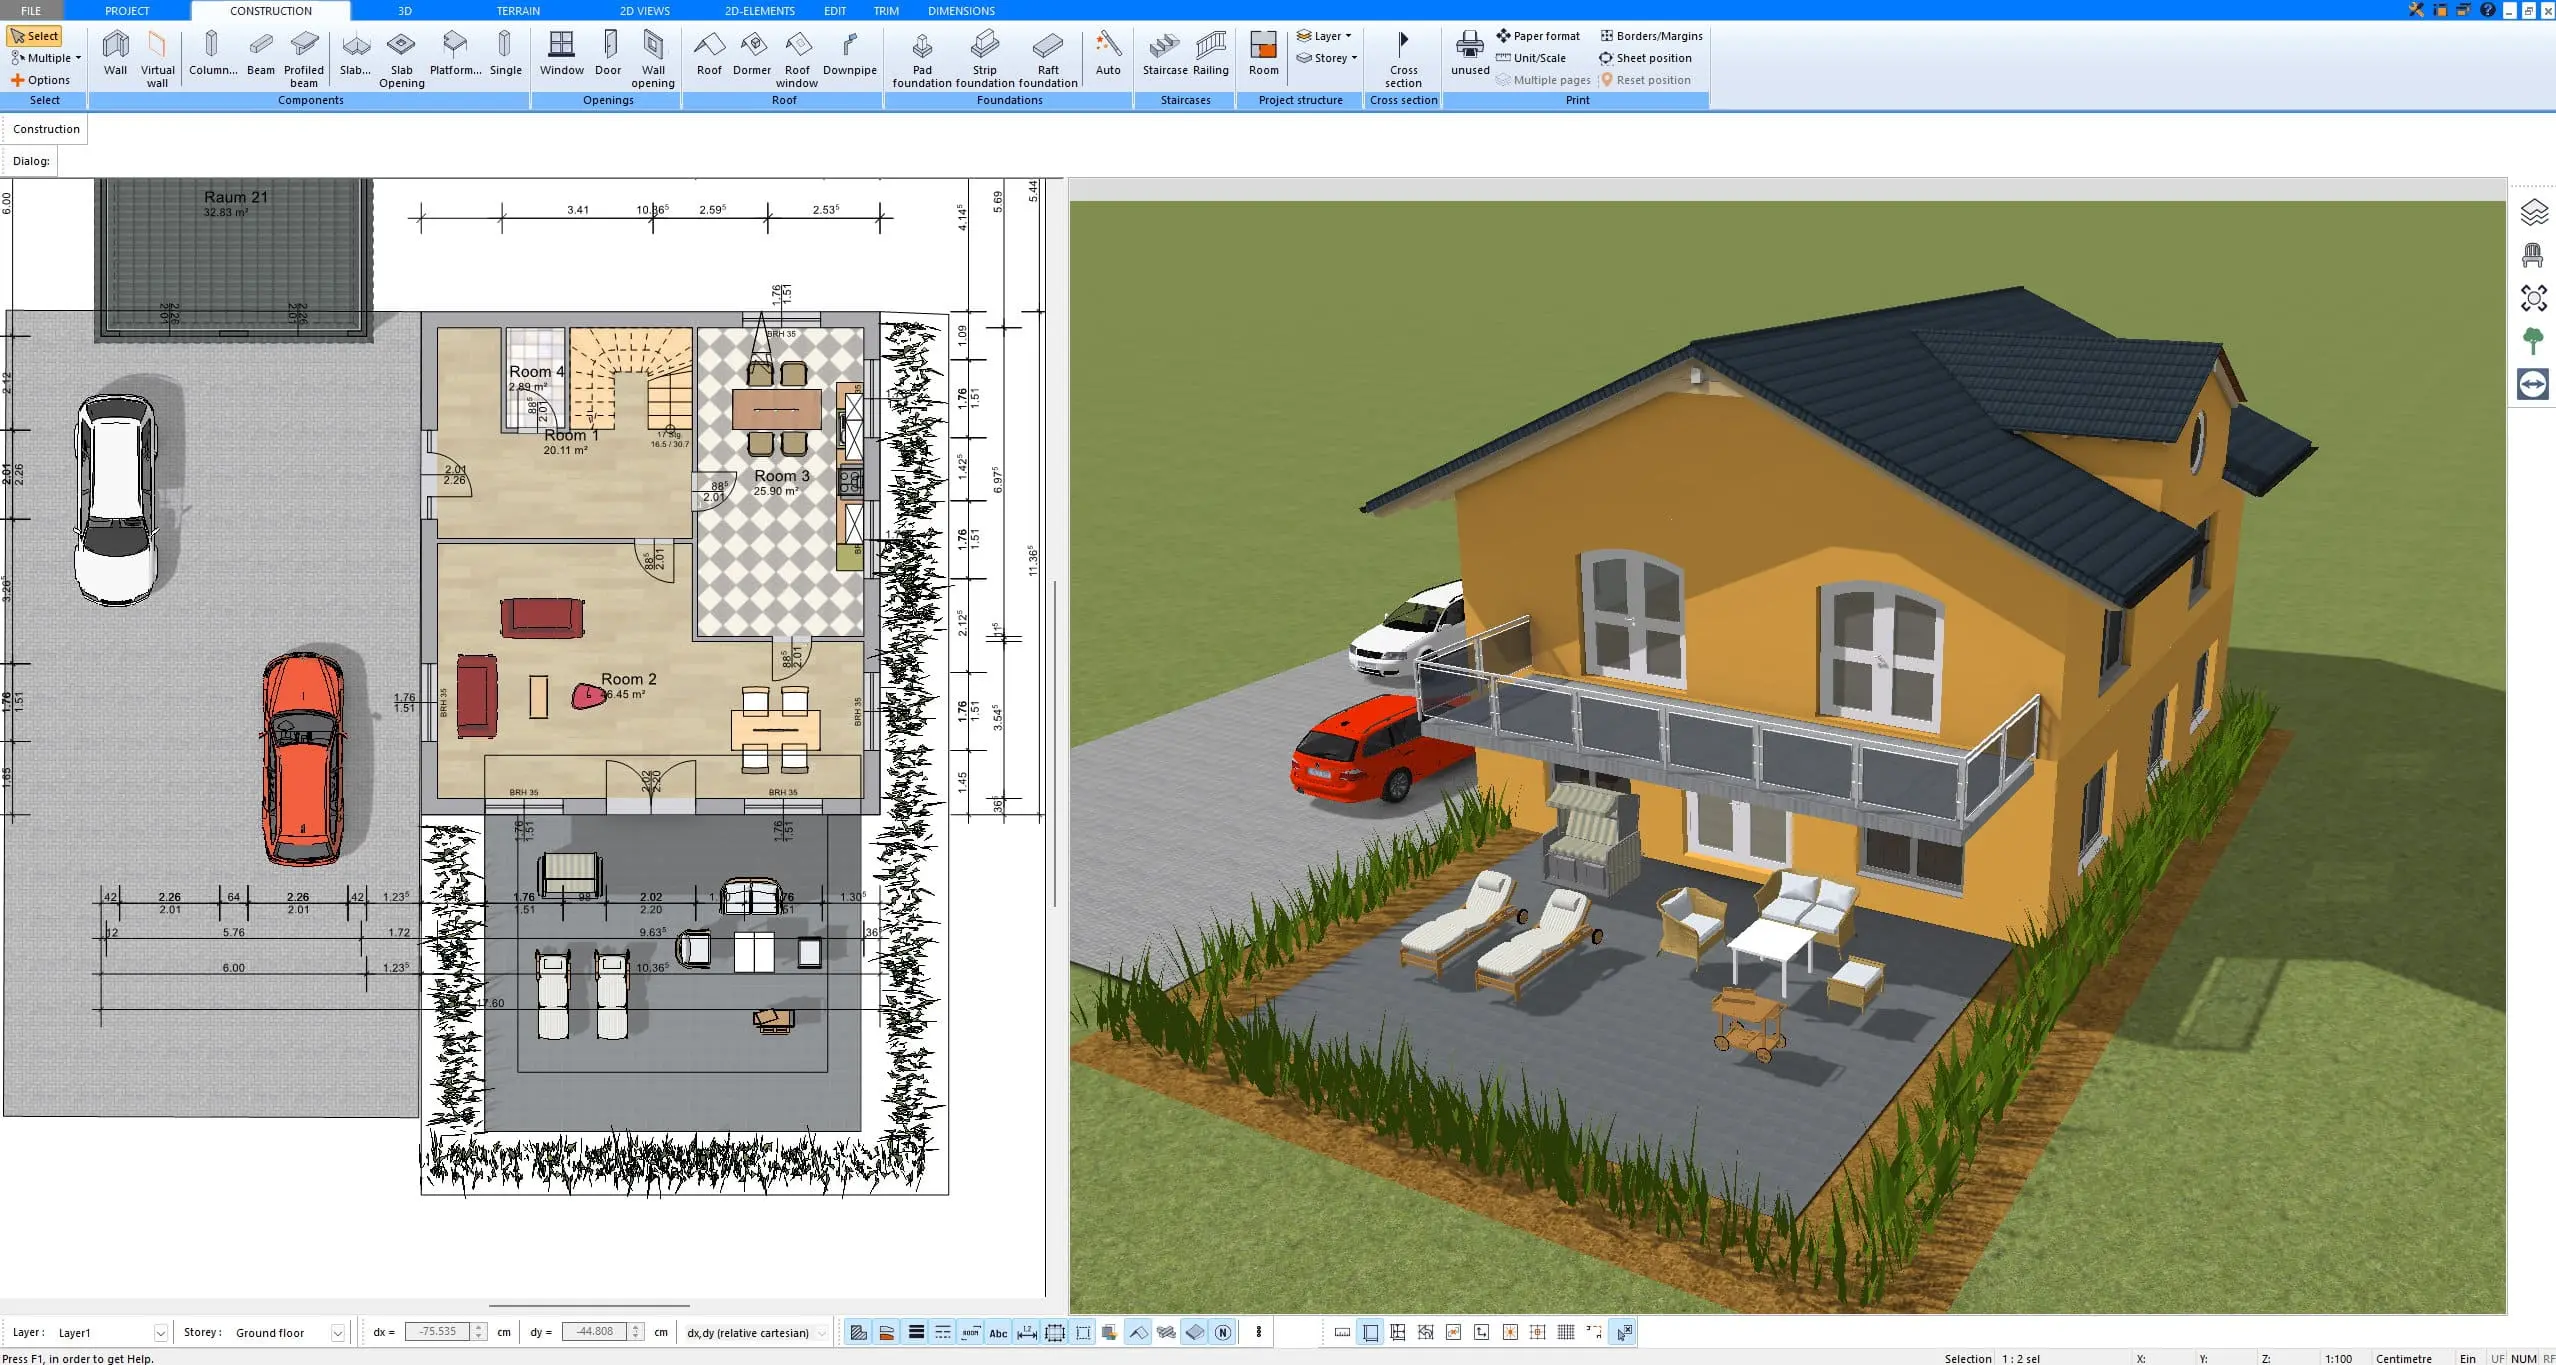Open the Cross section tool
The image size is (2556, 1365).
click(1403, 57)
